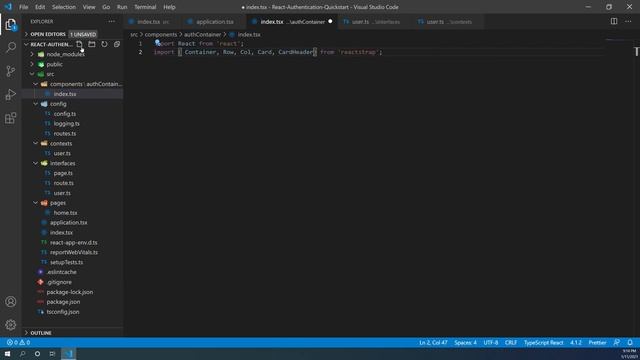This screenshot has height=360, width=640.
Task: Open the Accounts menu icon
Action: tap(11, 302)
